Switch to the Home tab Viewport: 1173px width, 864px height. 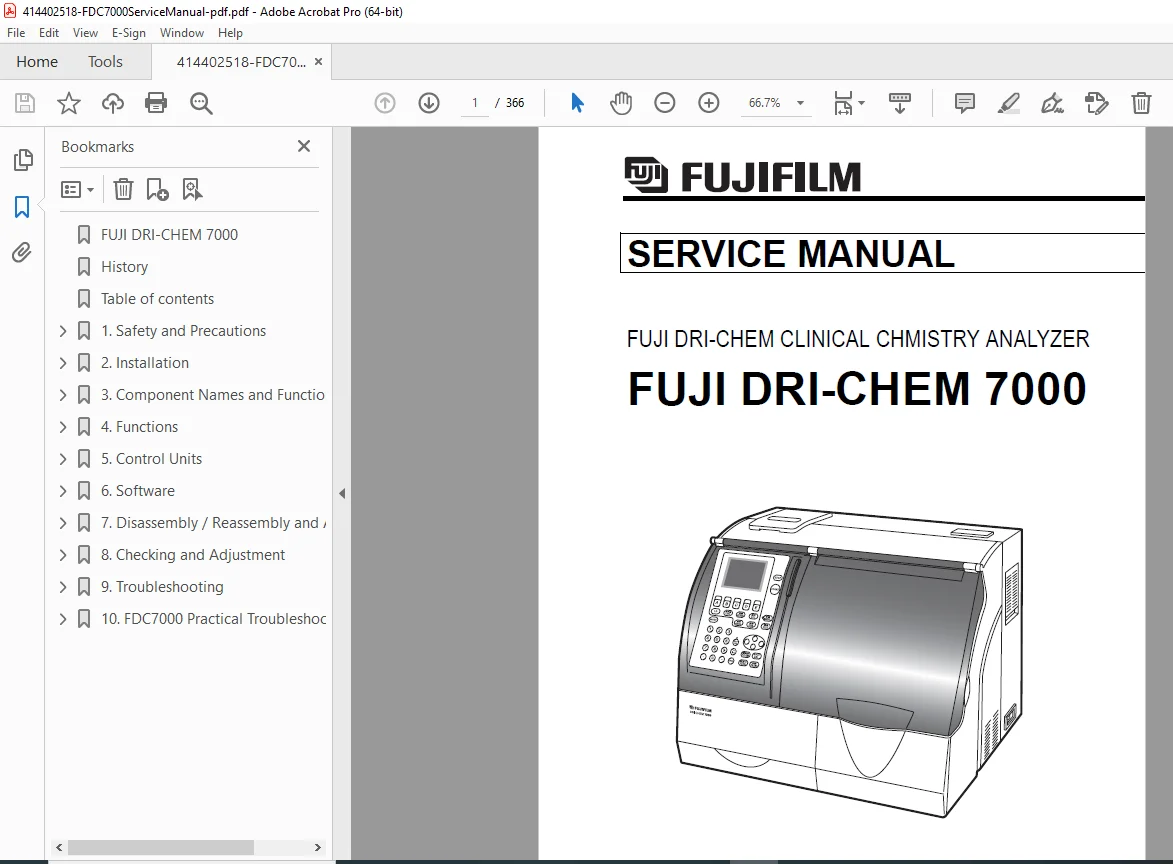[37, 61]
